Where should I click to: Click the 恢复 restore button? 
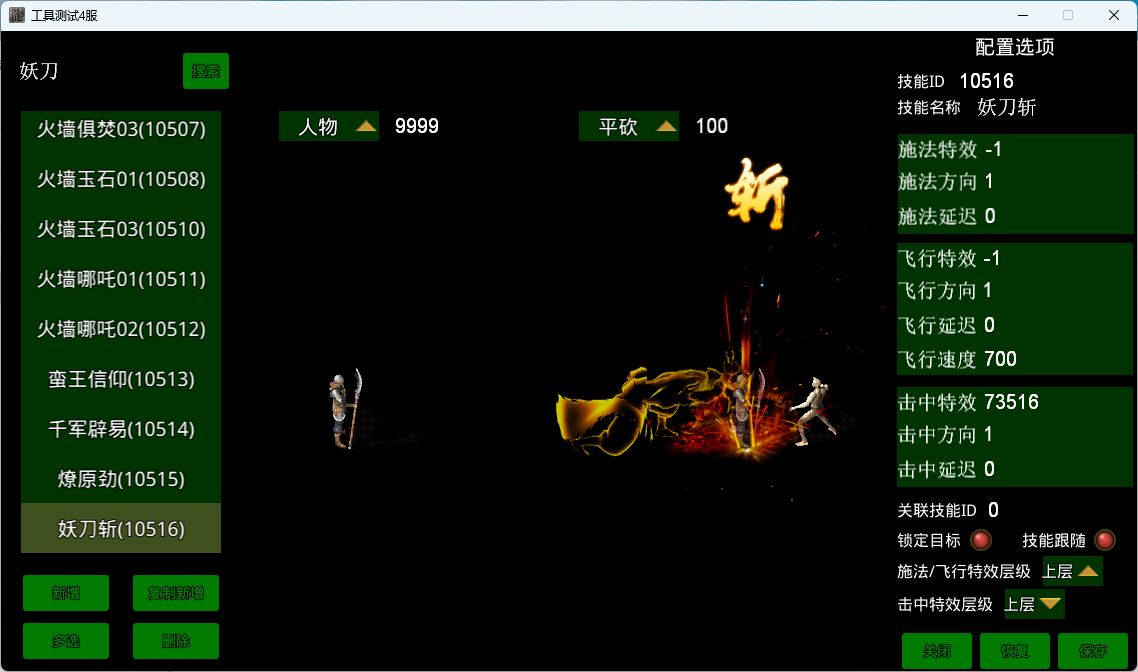tap(1015, 650)
